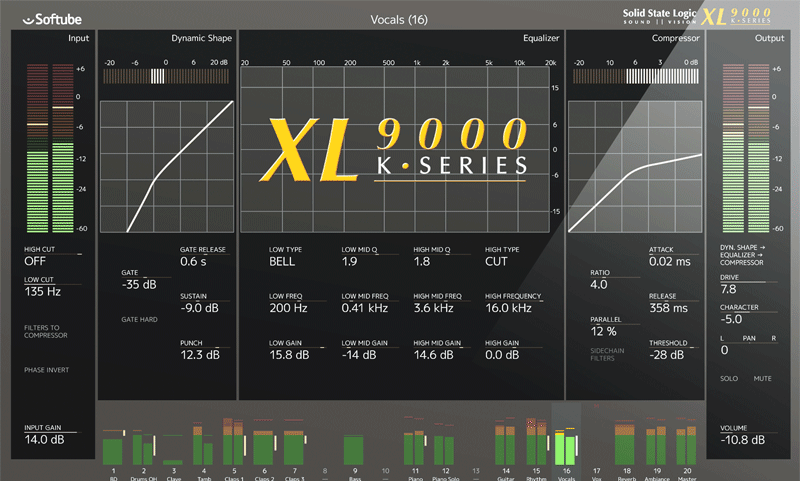
Task: Adjust Low Freq 200 Hz value
Action: (288, 308)
